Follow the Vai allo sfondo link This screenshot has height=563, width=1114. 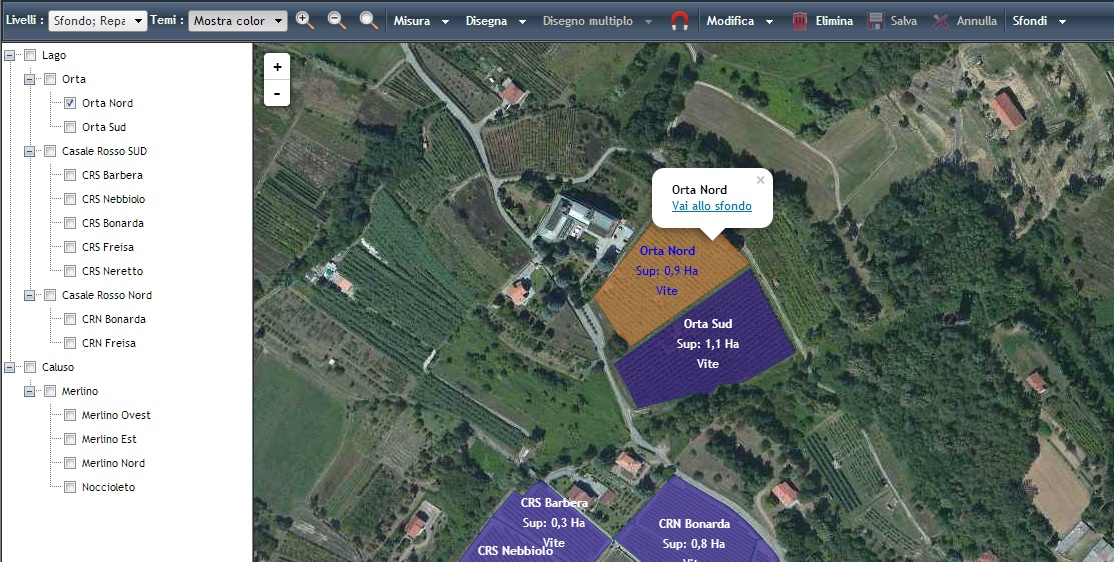711,206
